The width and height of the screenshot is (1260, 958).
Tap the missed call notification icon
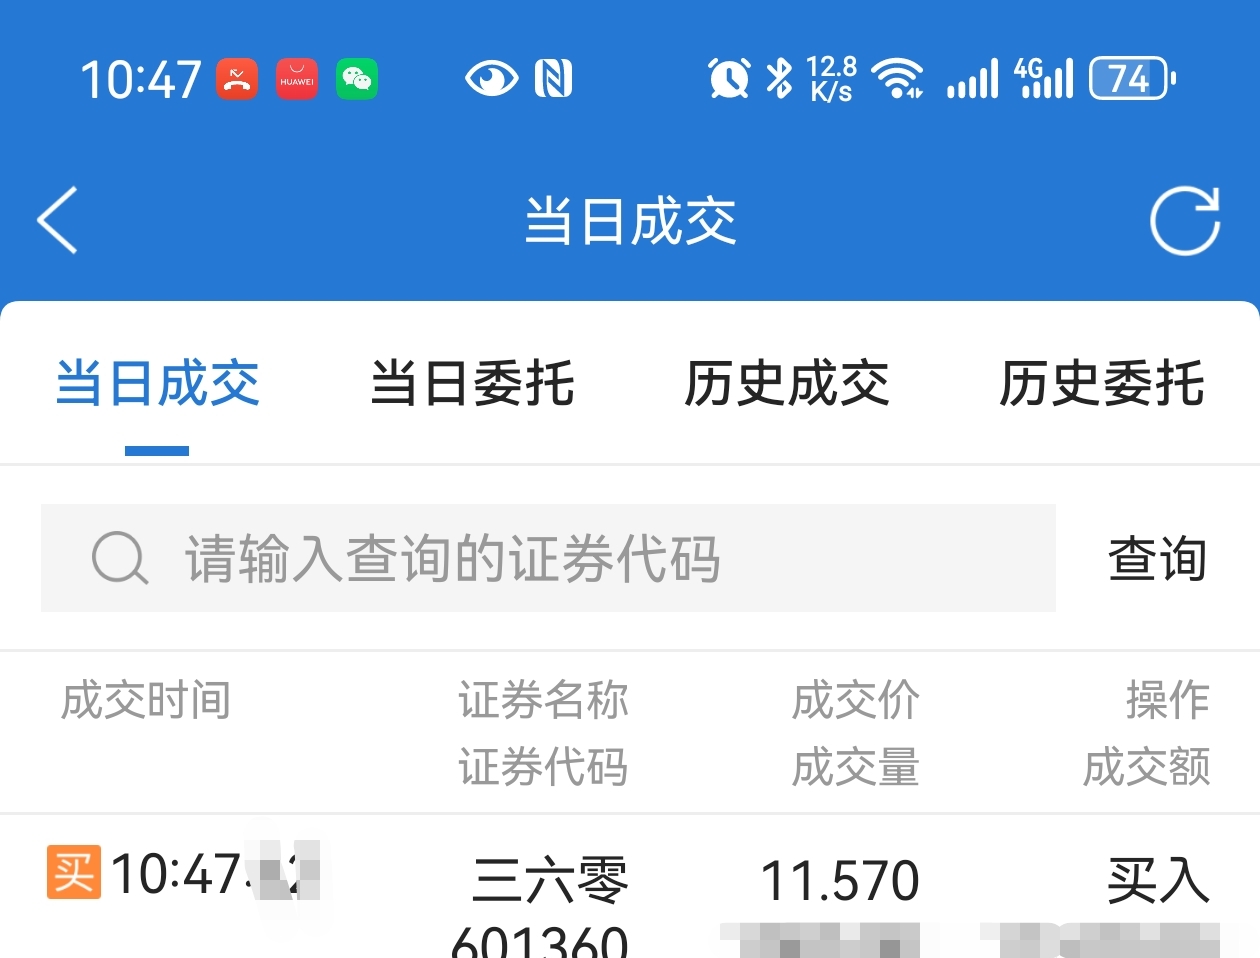coord(237,79)
